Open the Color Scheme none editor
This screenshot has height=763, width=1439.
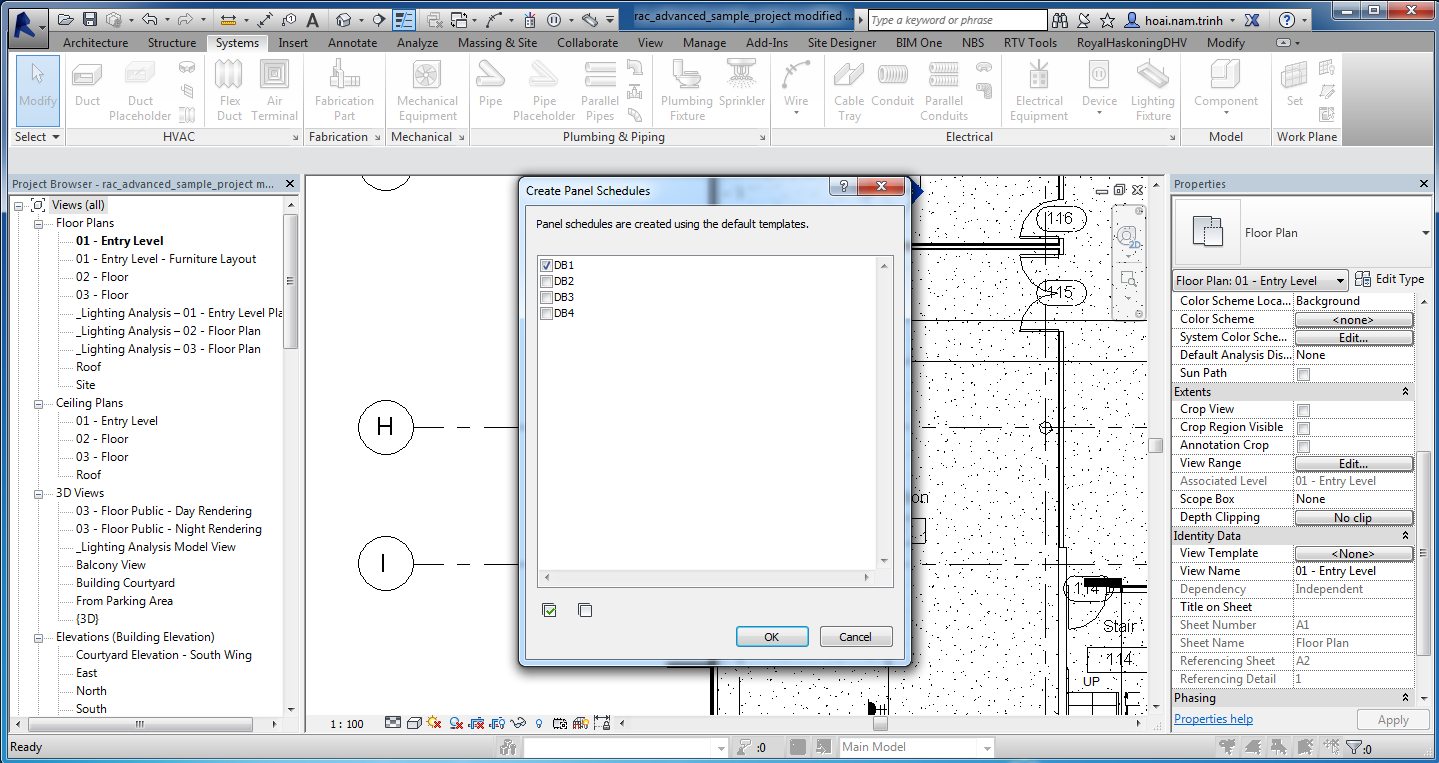pos(1353,318)
